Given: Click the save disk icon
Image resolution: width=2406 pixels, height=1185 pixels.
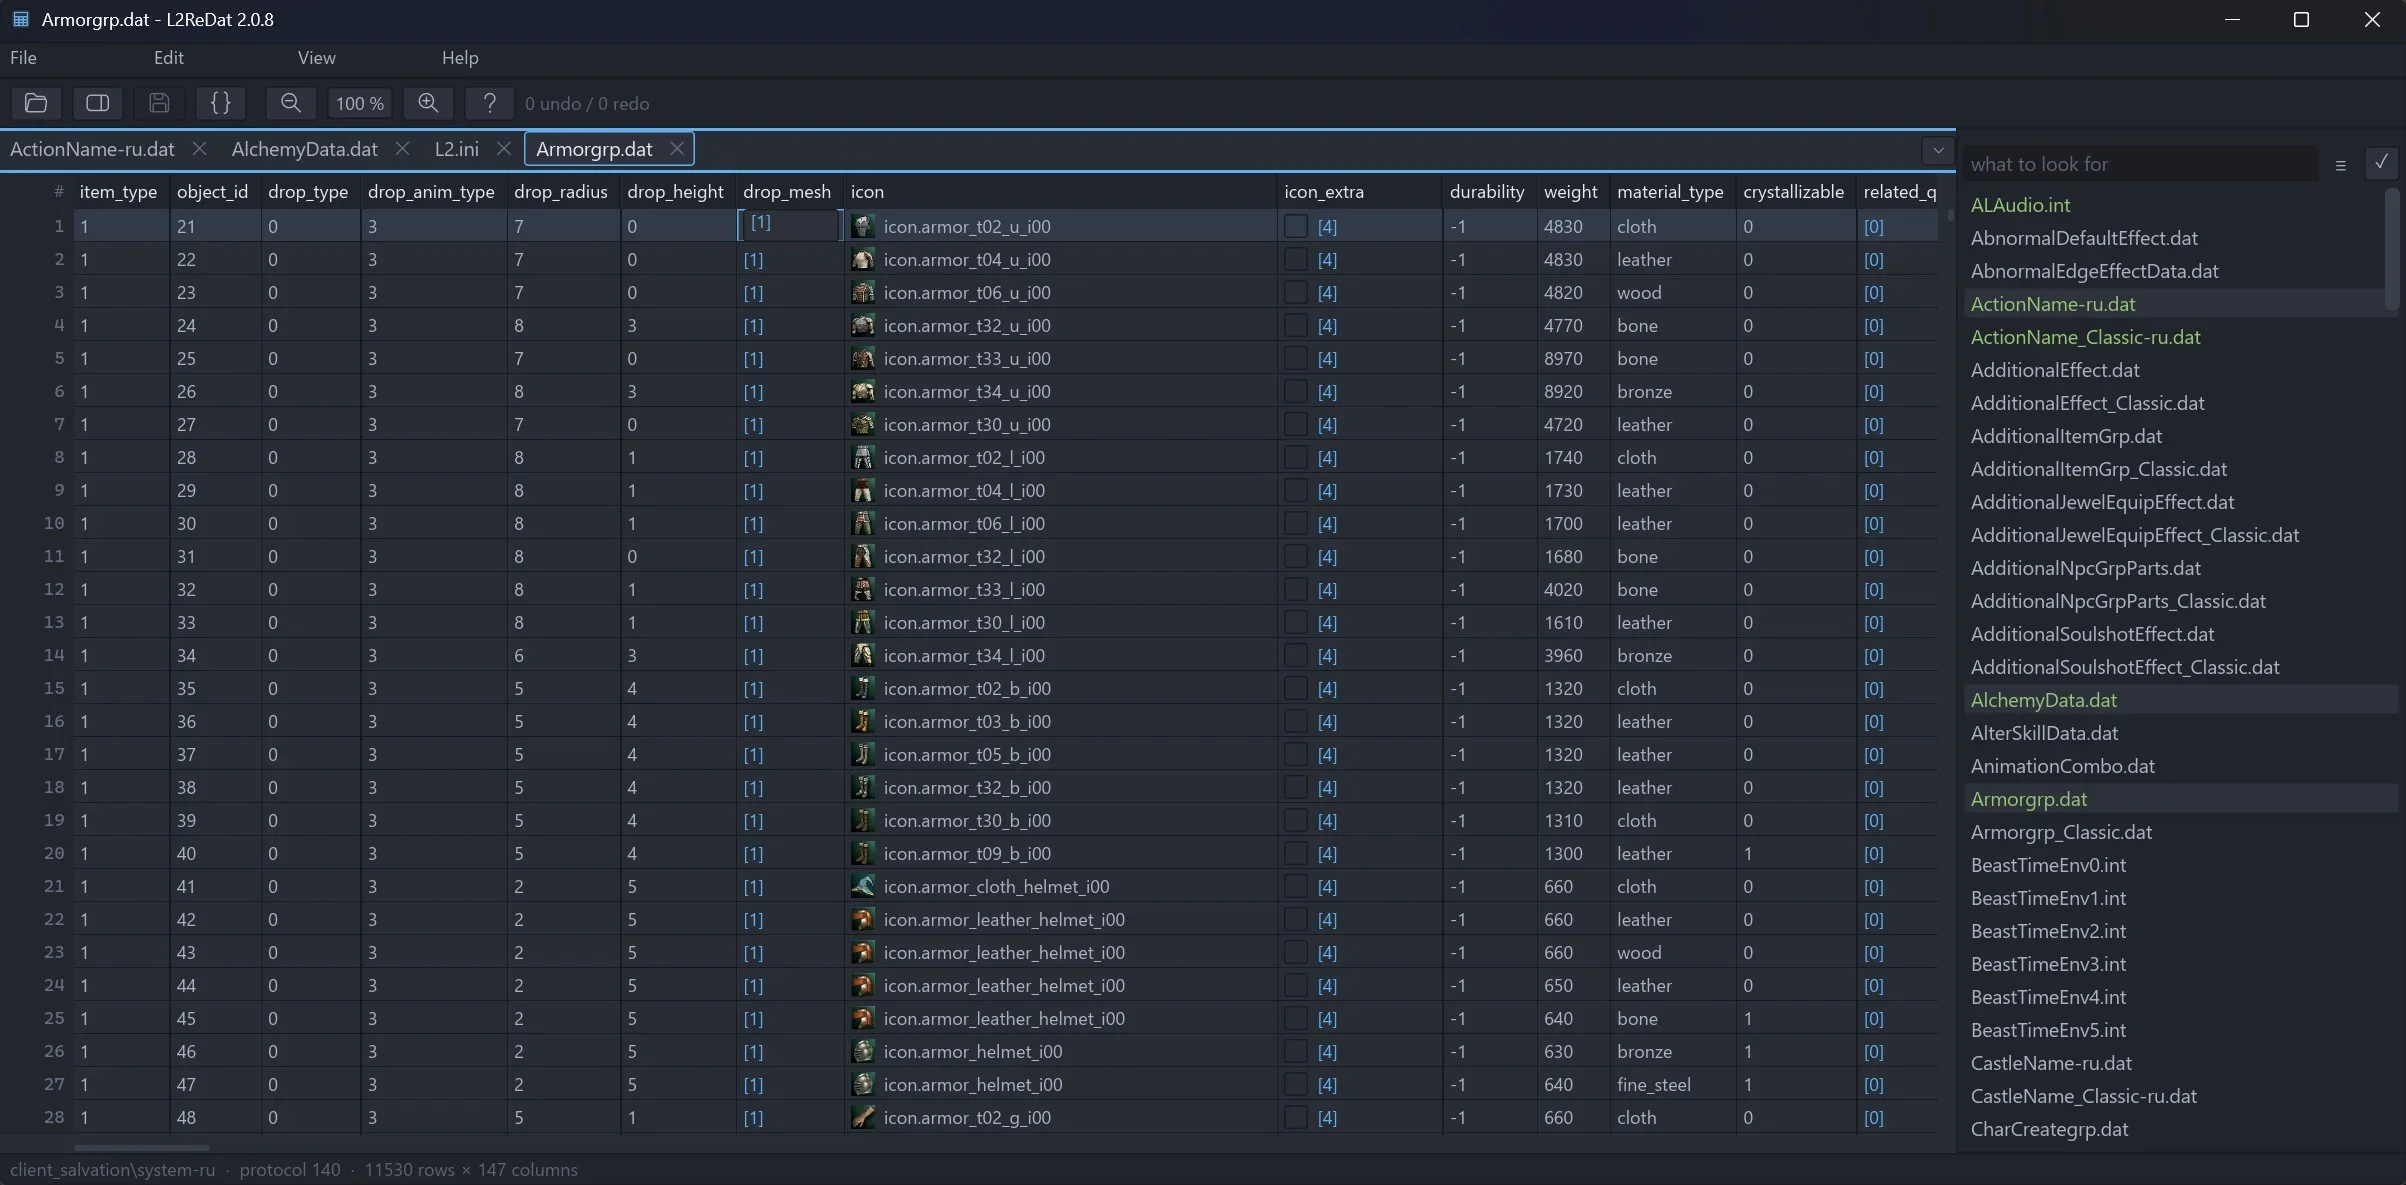Looking at the screenshot, I should 159,103.
